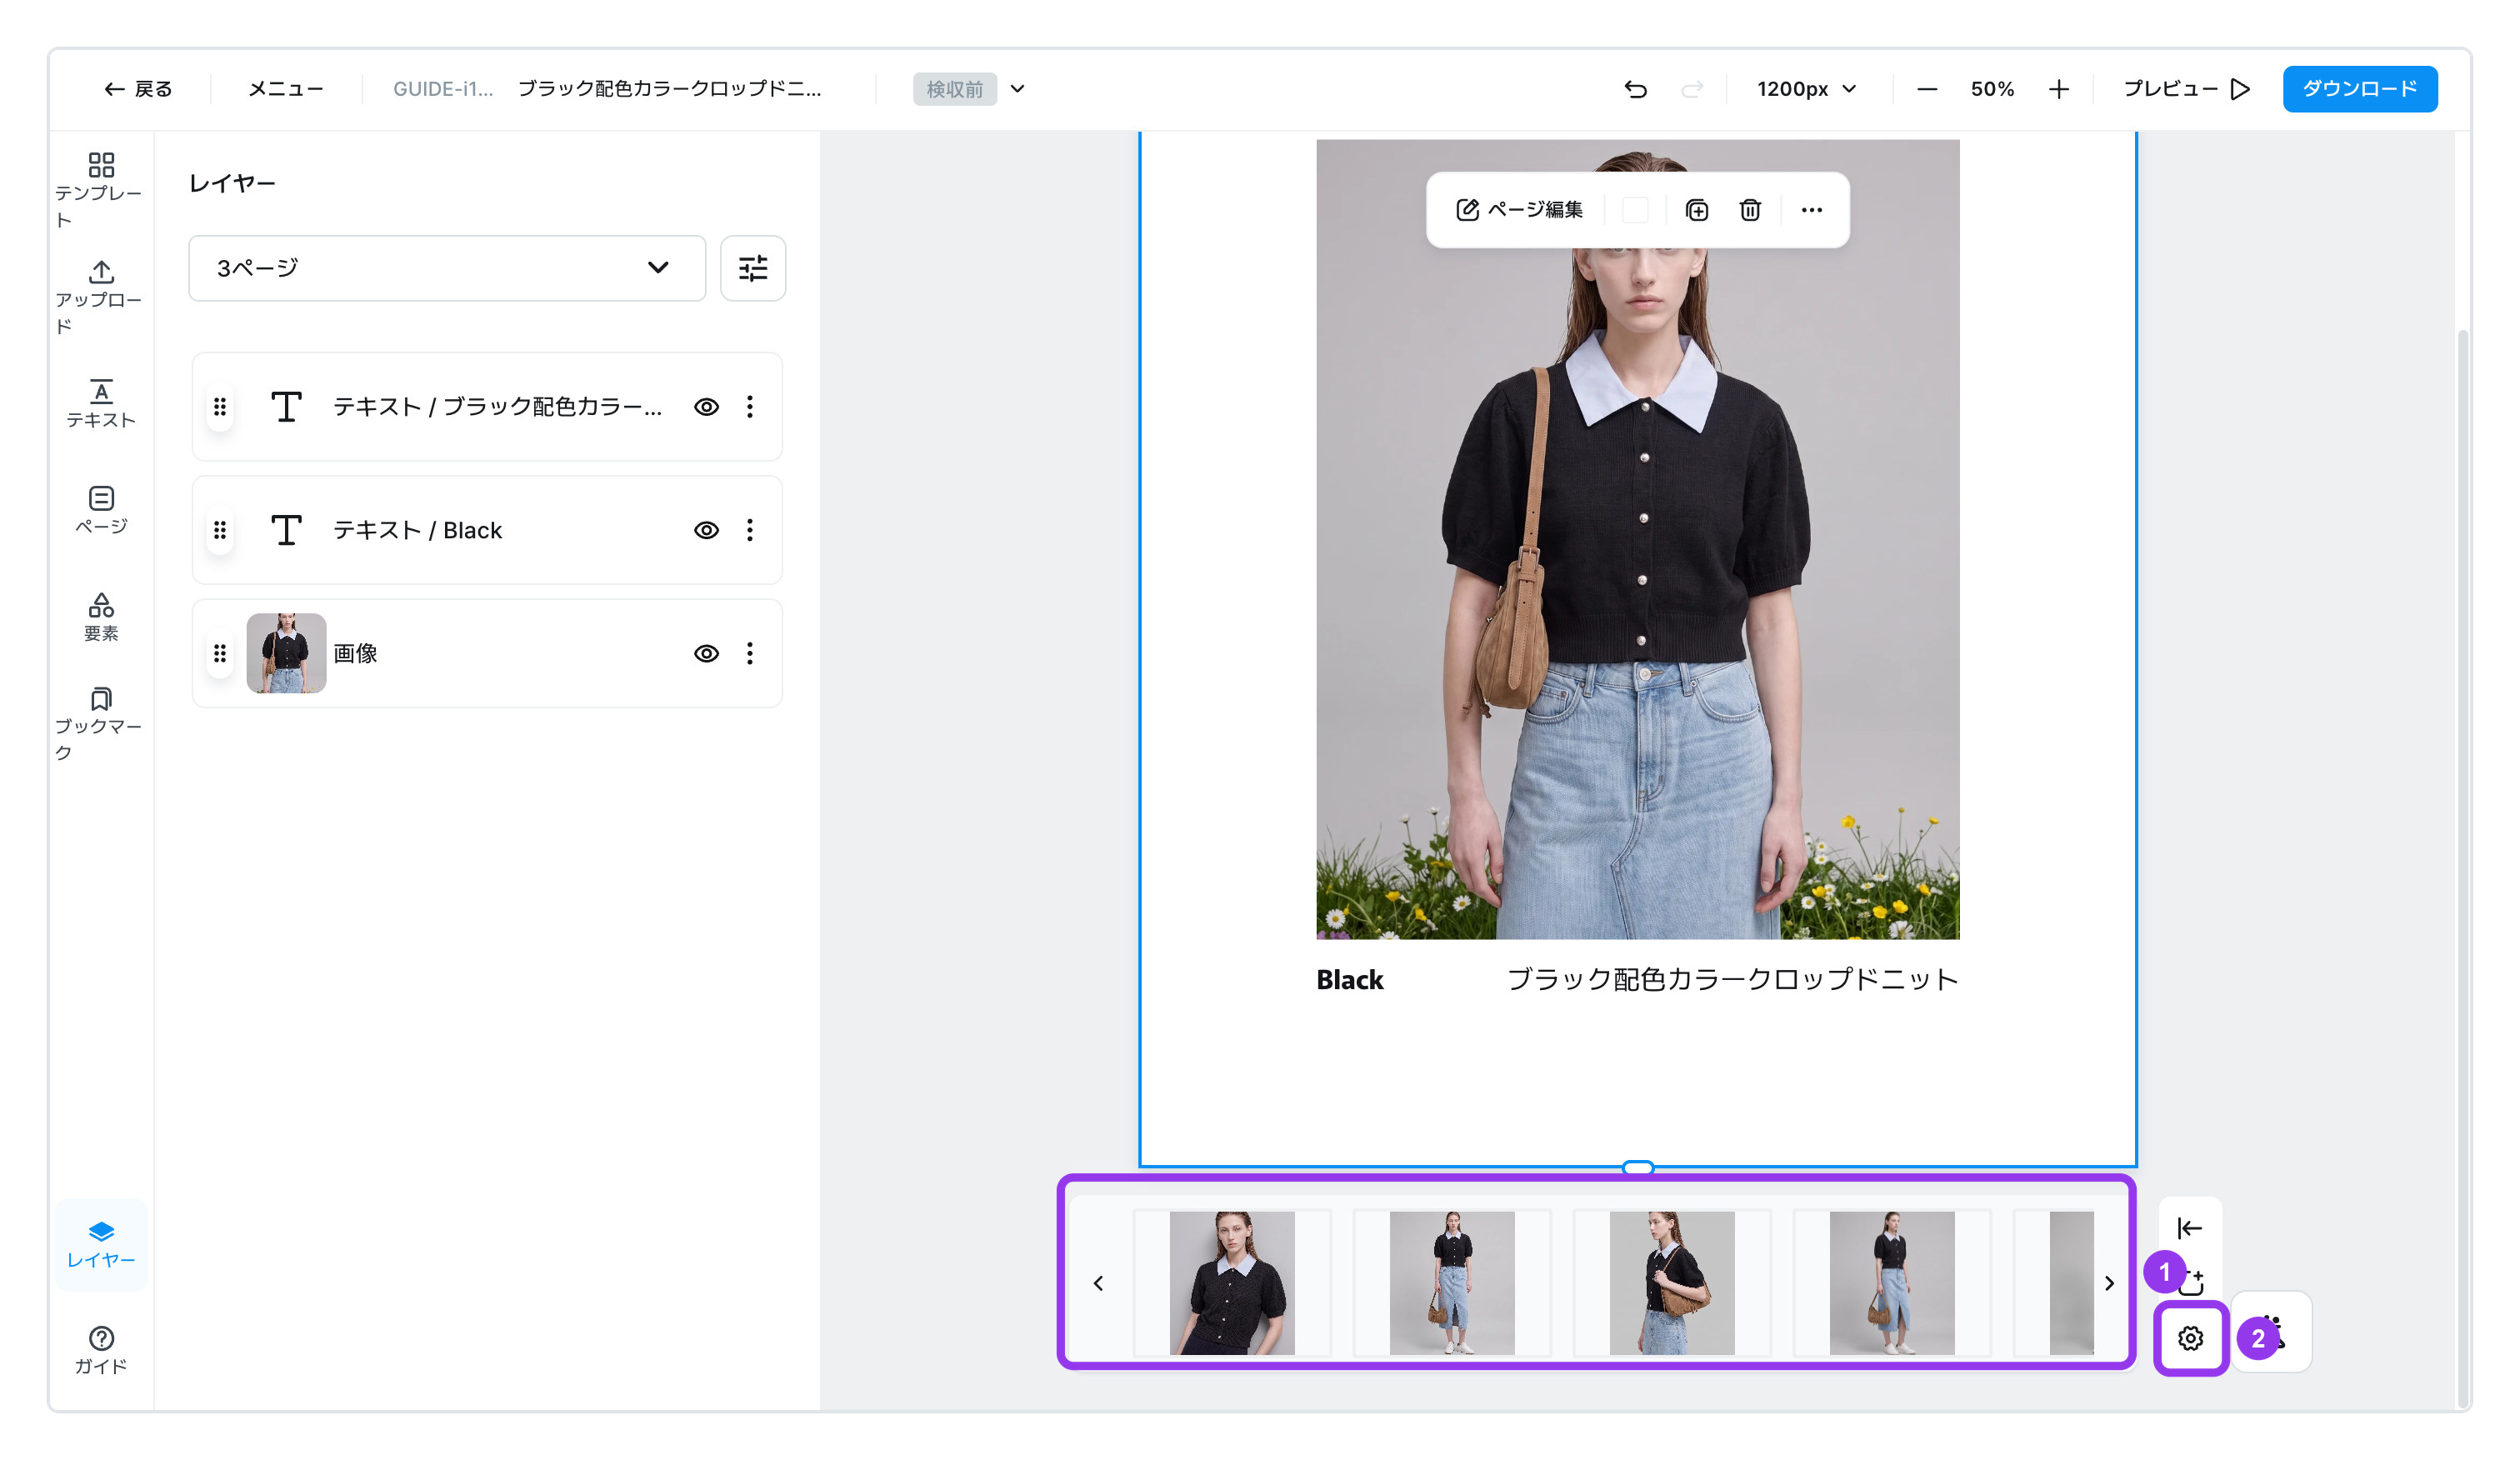Switch to the レイヤー tab in sidebar
The width and height of the screenshot is (2520, 1460).
[100, 1244]
